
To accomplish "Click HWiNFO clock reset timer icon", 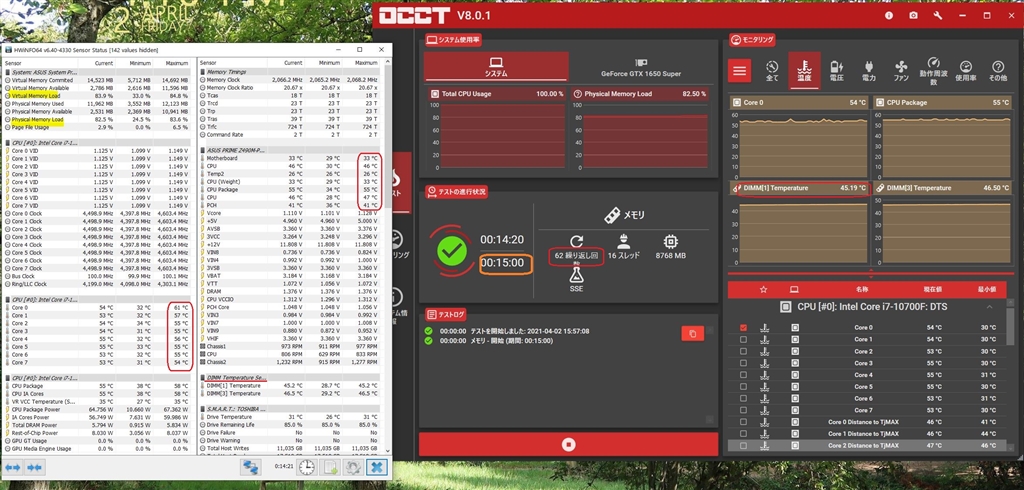I will [x=307, y=467].
